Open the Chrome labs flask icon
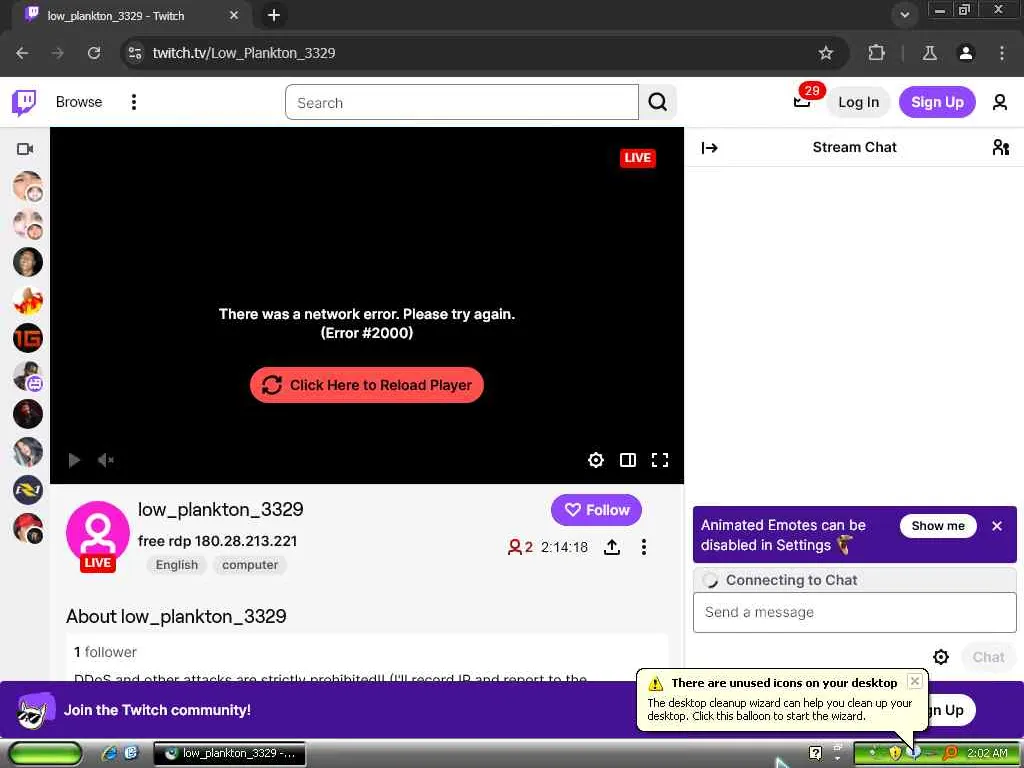 [929, 53]
